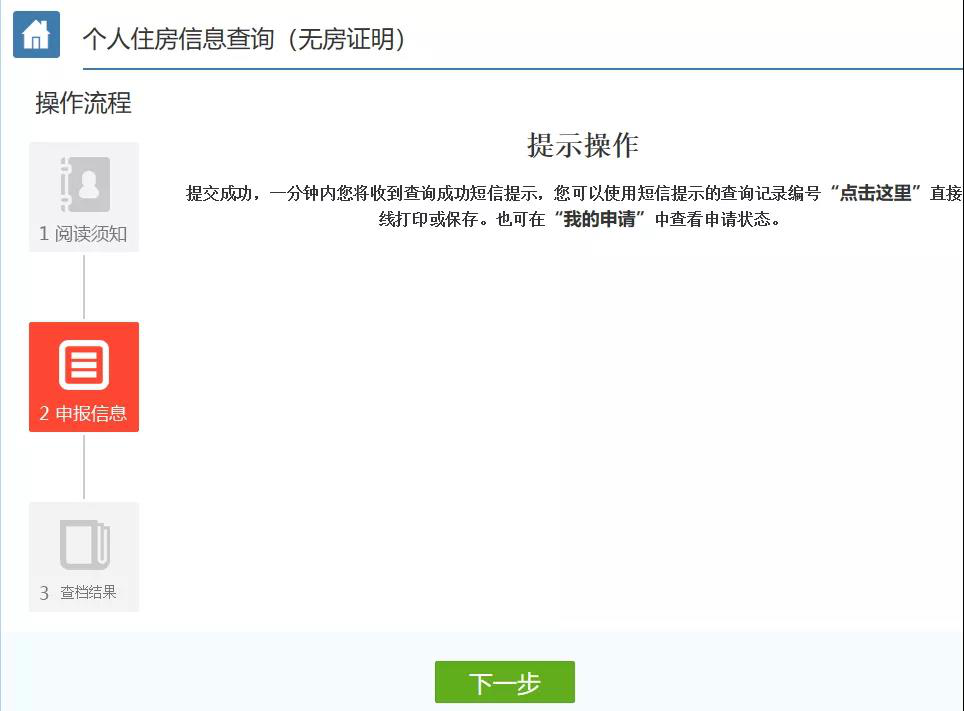Screen dimensions: 964x711
Task: Click the green 下一步 button
Action: pos(505,682)
